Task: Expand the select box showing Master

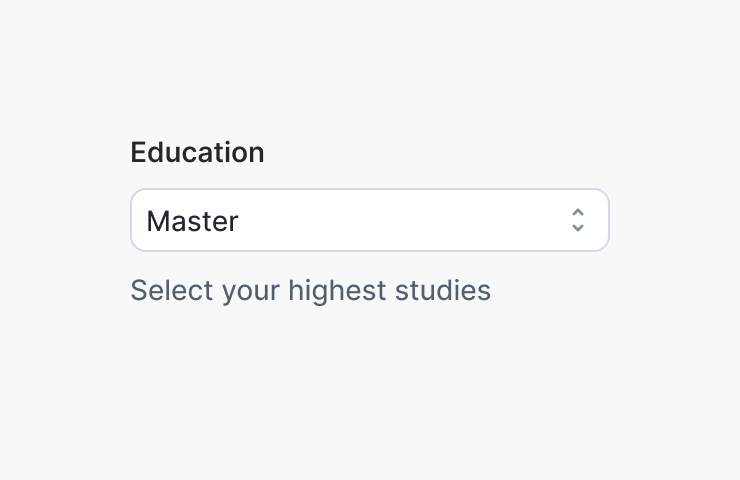Action: (369, 220)
